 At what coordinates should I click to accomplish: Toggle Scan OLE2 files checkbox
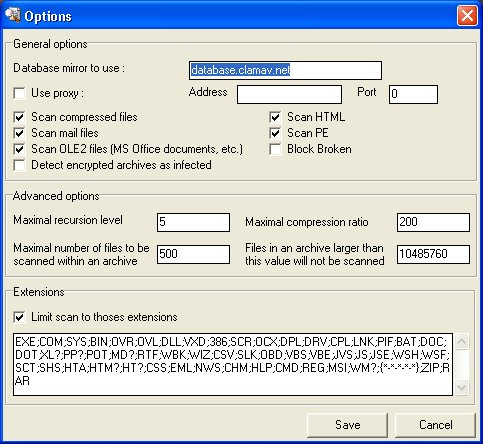point(19,149)
